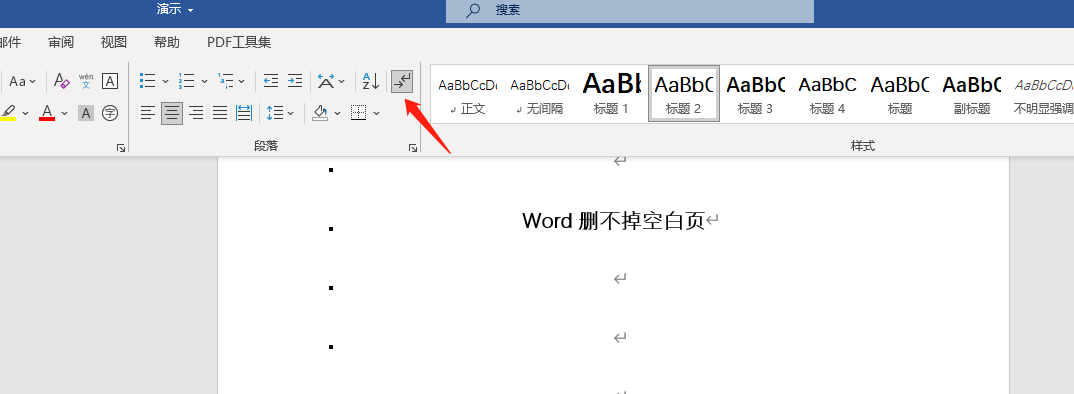Expand the borders dropdown arrow
Viewport: 1074px width, 394px height.
click(x=377, y=113)
